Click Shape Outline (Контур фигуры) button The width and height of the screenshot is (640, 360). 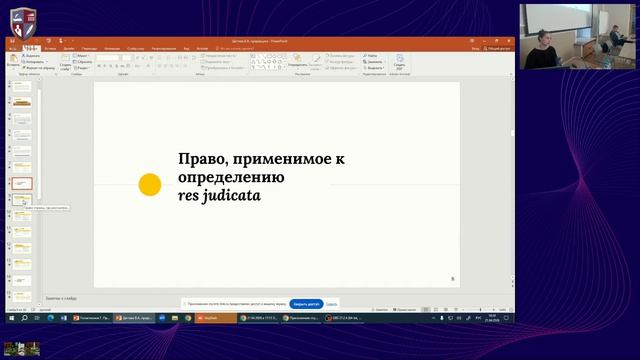coord(341,62)
